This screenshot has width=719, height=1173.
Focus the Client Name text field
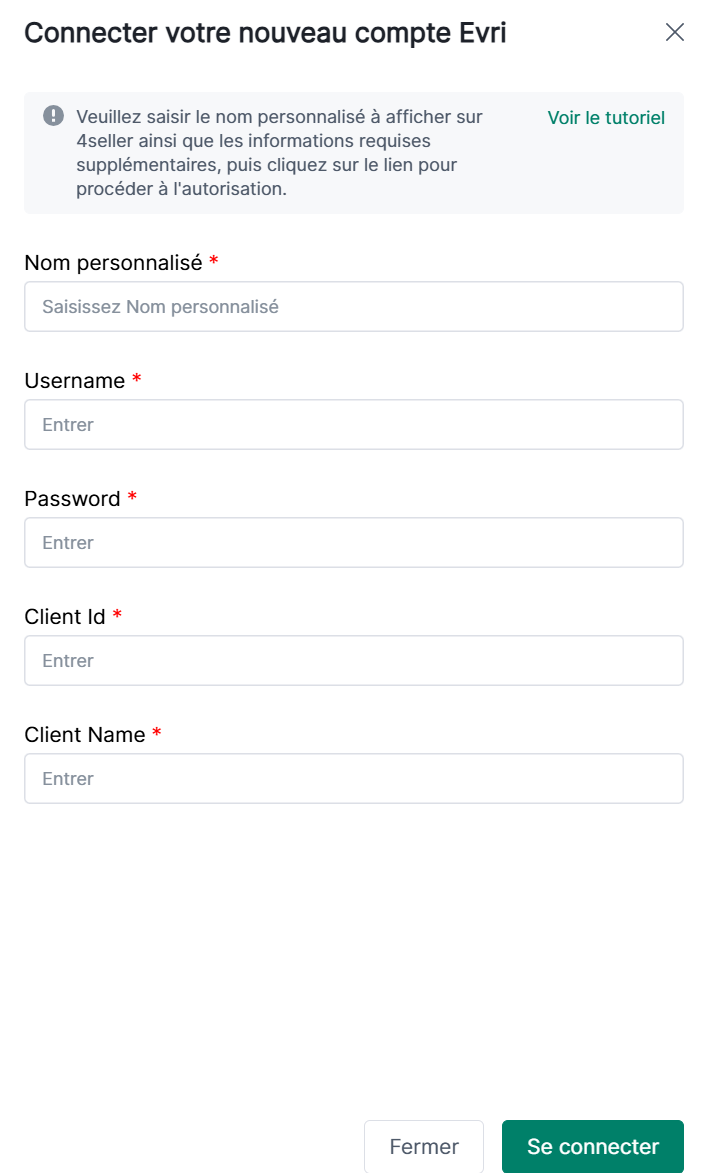coord(354,779)
